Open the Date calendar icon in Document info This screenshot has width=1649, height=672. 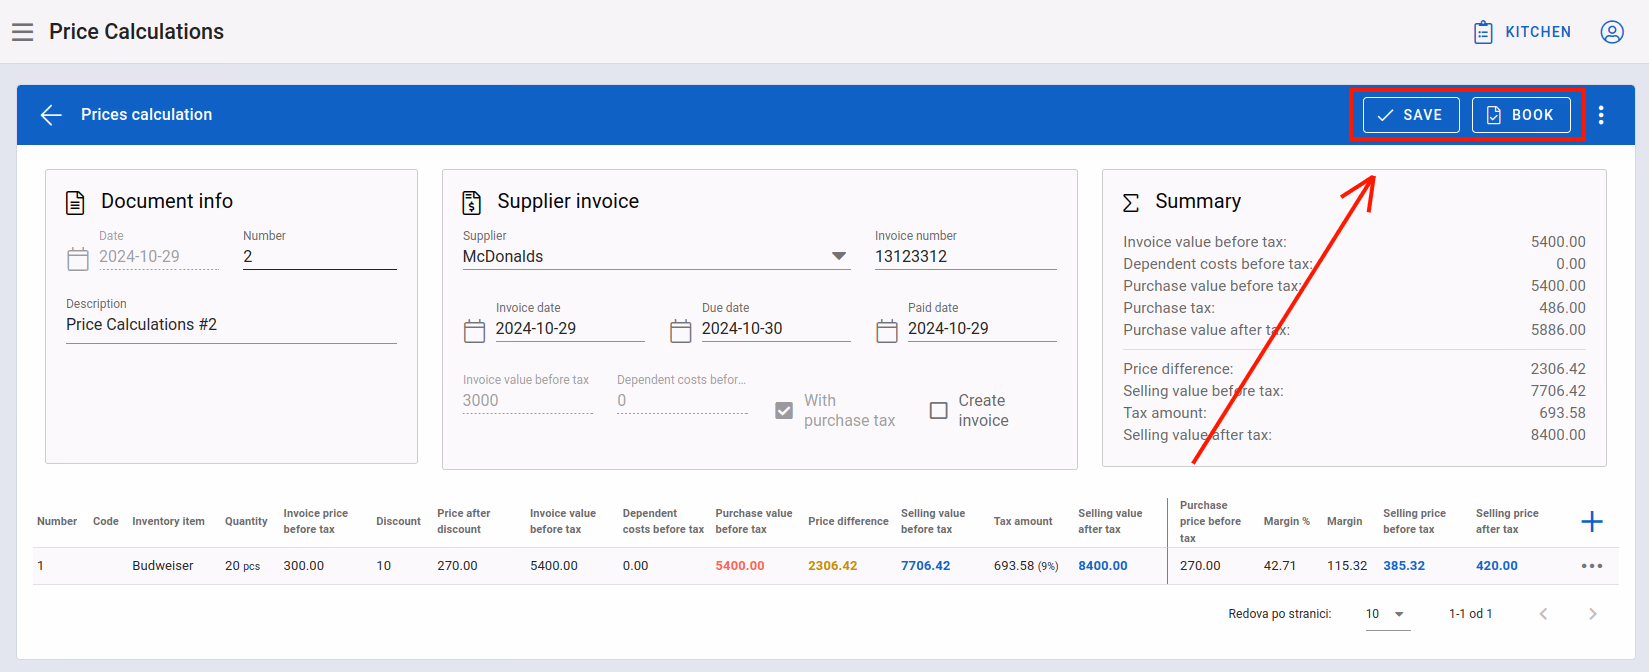point(78,259)
